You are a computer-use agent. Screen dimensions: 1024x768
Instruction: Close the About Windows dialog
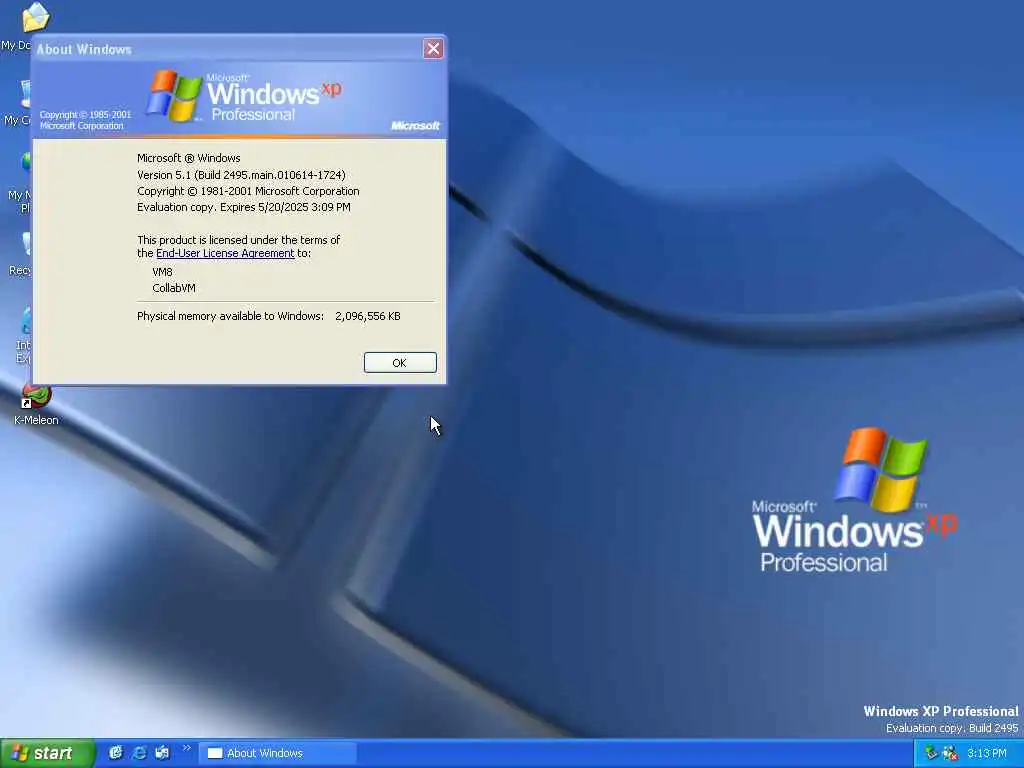[433, 48]
